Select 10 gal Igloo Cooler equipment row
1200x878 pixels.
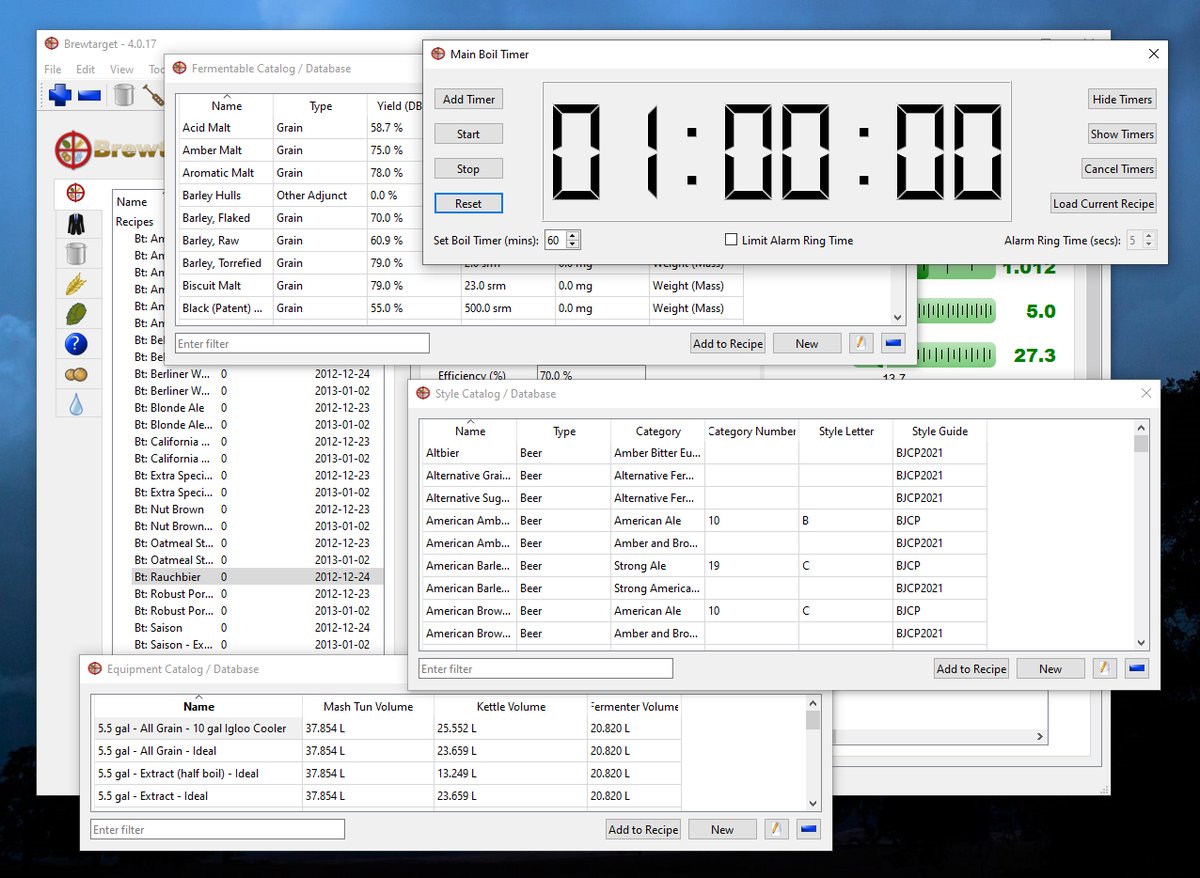click(388, 728)
